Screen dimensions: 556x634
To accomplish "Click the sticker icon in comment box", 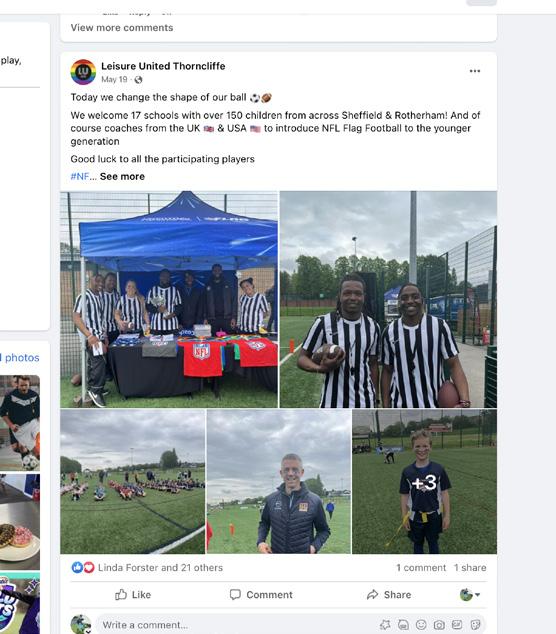I will pyautogui.click(x=476, y=625).
